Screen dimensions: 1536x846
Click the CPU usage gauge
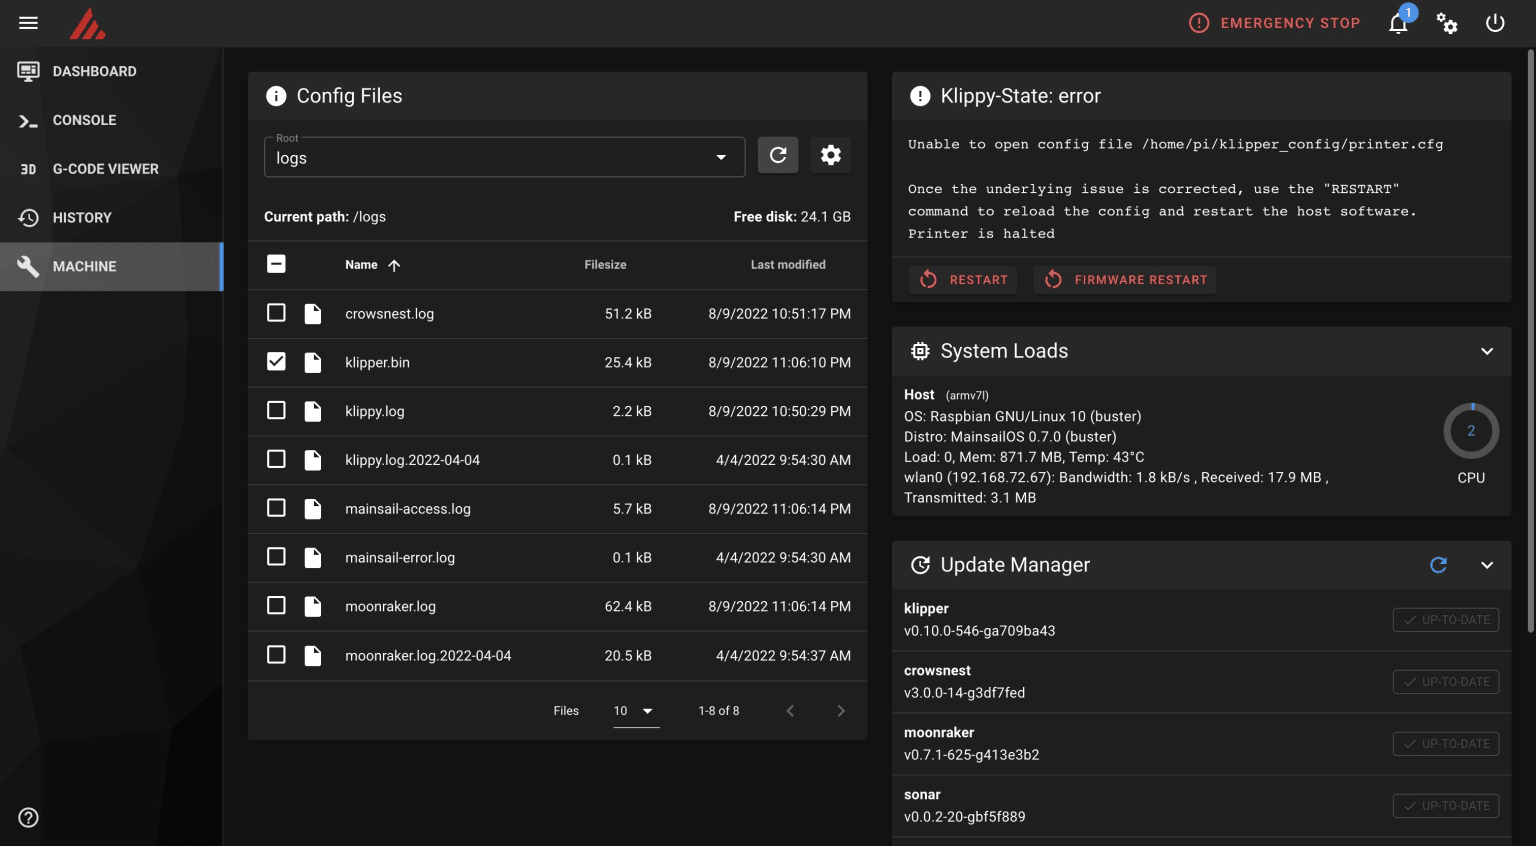tap(1471, 431)
